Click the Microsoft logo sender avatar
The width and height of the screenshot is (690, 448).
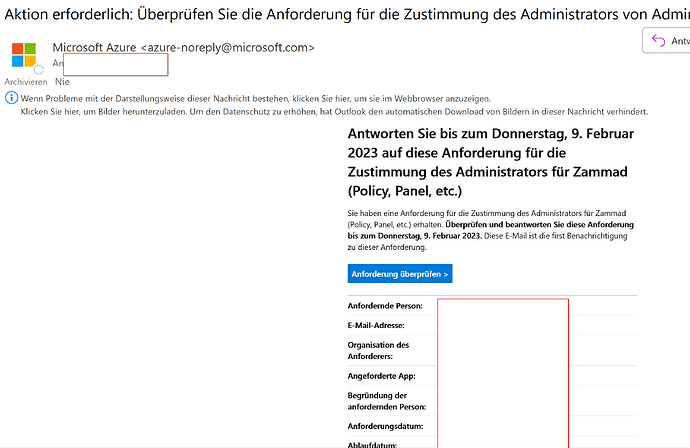coord(24,55)
